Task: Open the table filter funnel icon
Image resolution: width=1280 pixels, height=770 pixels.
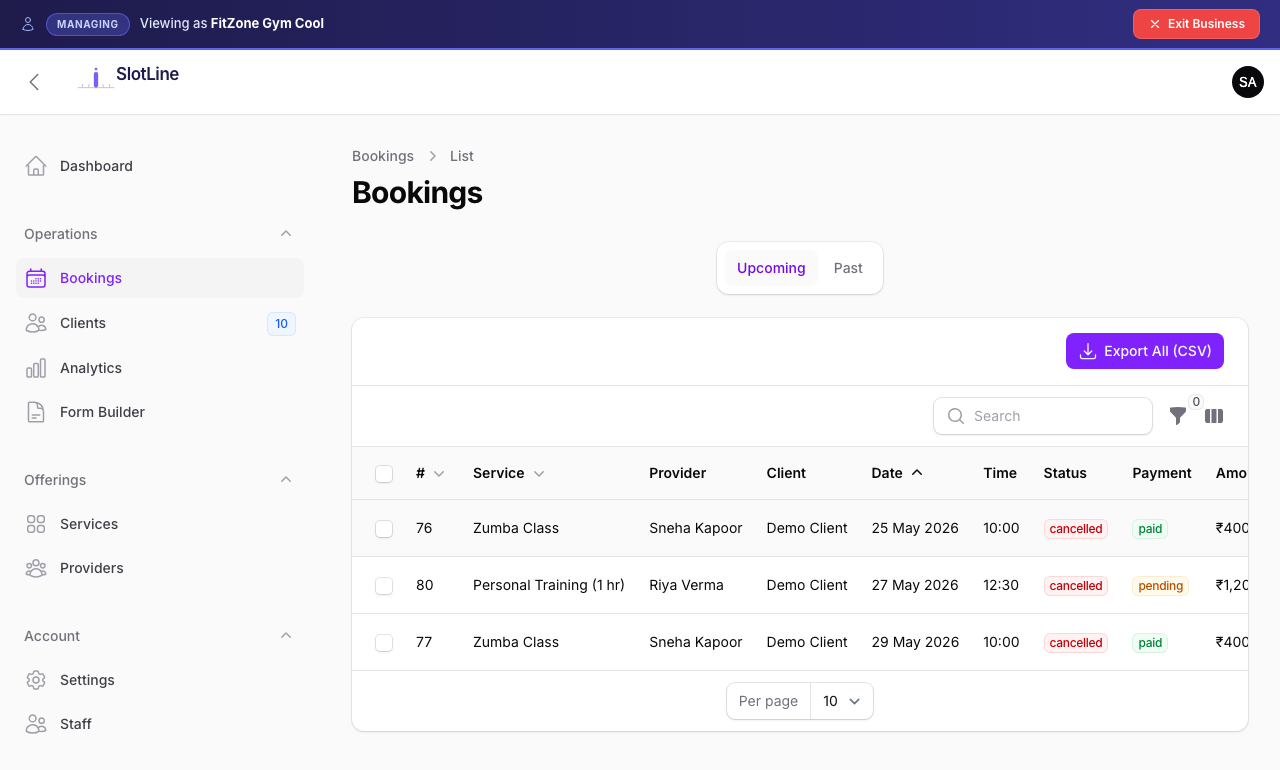Action: pyautogui.click(x=1178, y=416)
